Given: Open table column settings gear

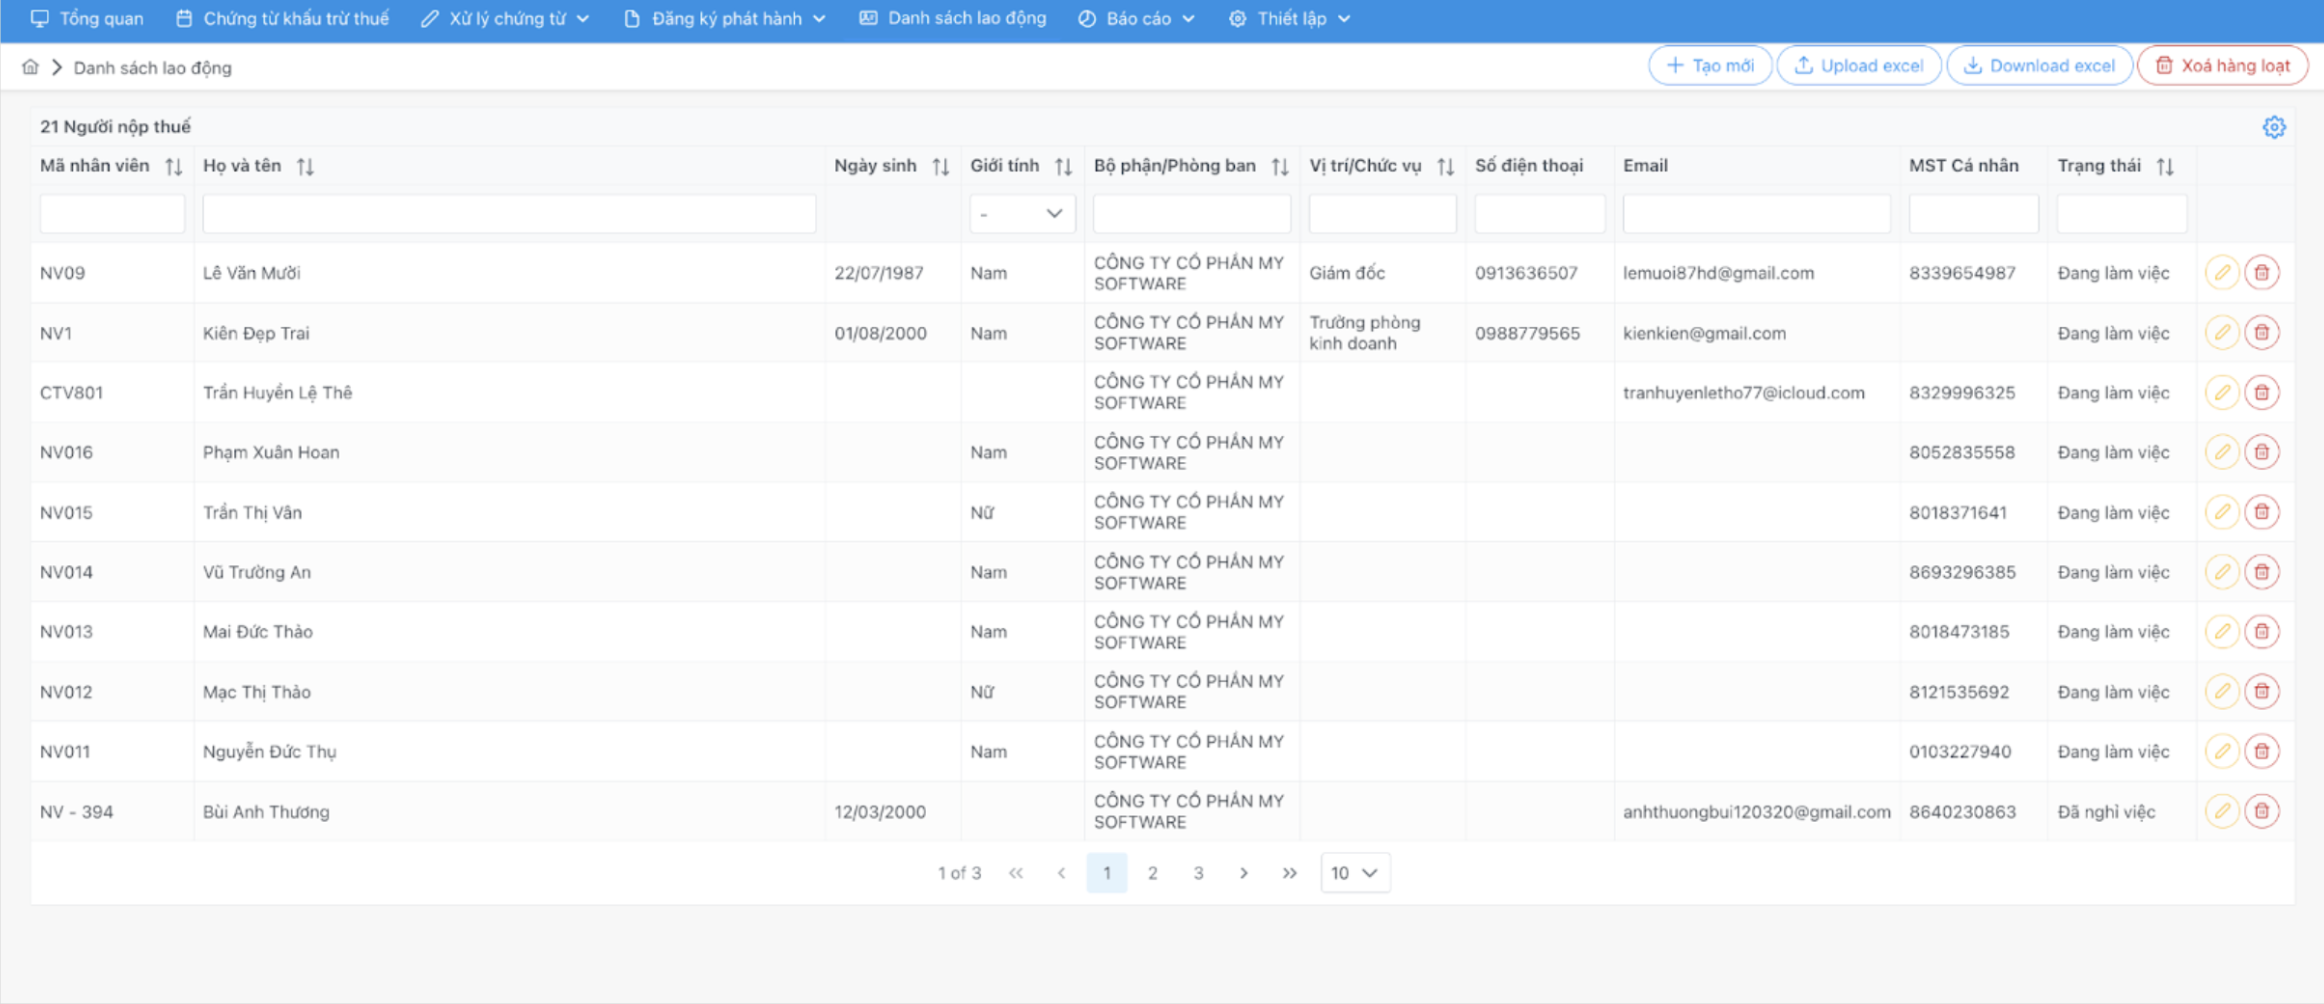Looking at the screenshot, I should (2273, 127).
